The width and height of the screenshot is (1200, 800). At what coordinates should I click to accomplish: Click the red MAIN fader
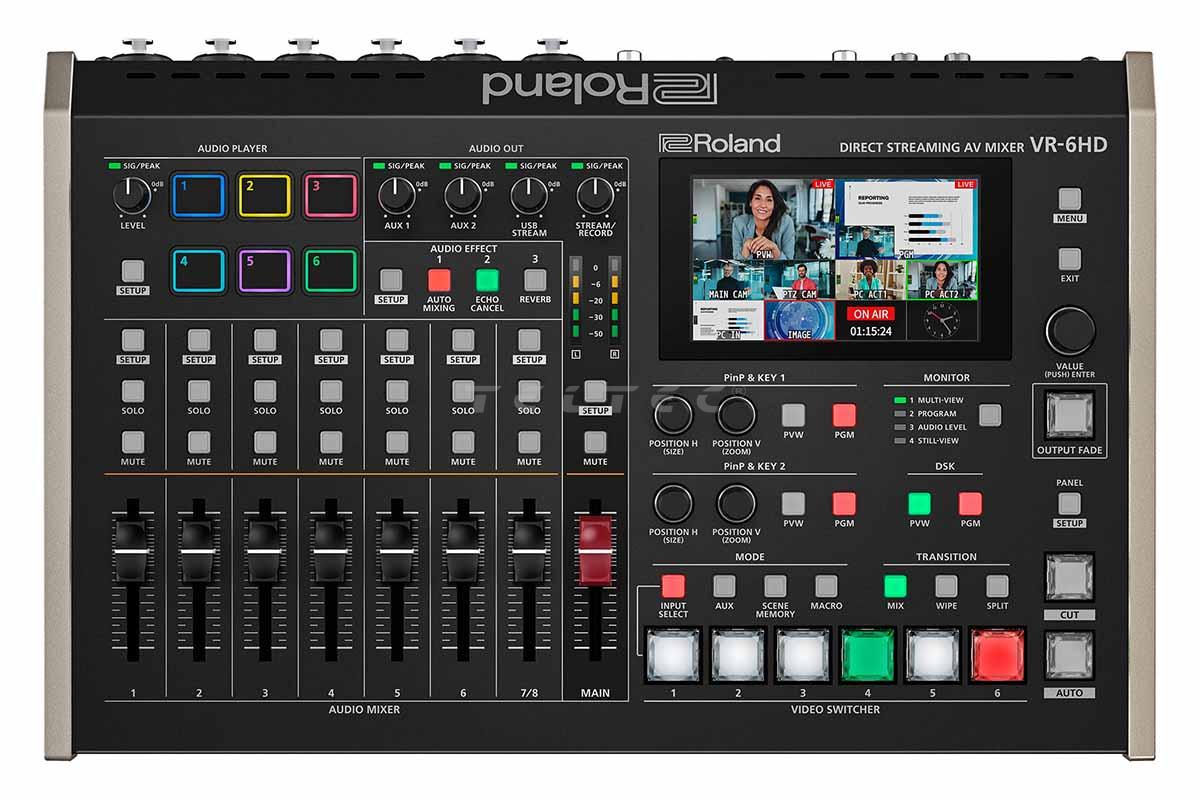point(595,540)
